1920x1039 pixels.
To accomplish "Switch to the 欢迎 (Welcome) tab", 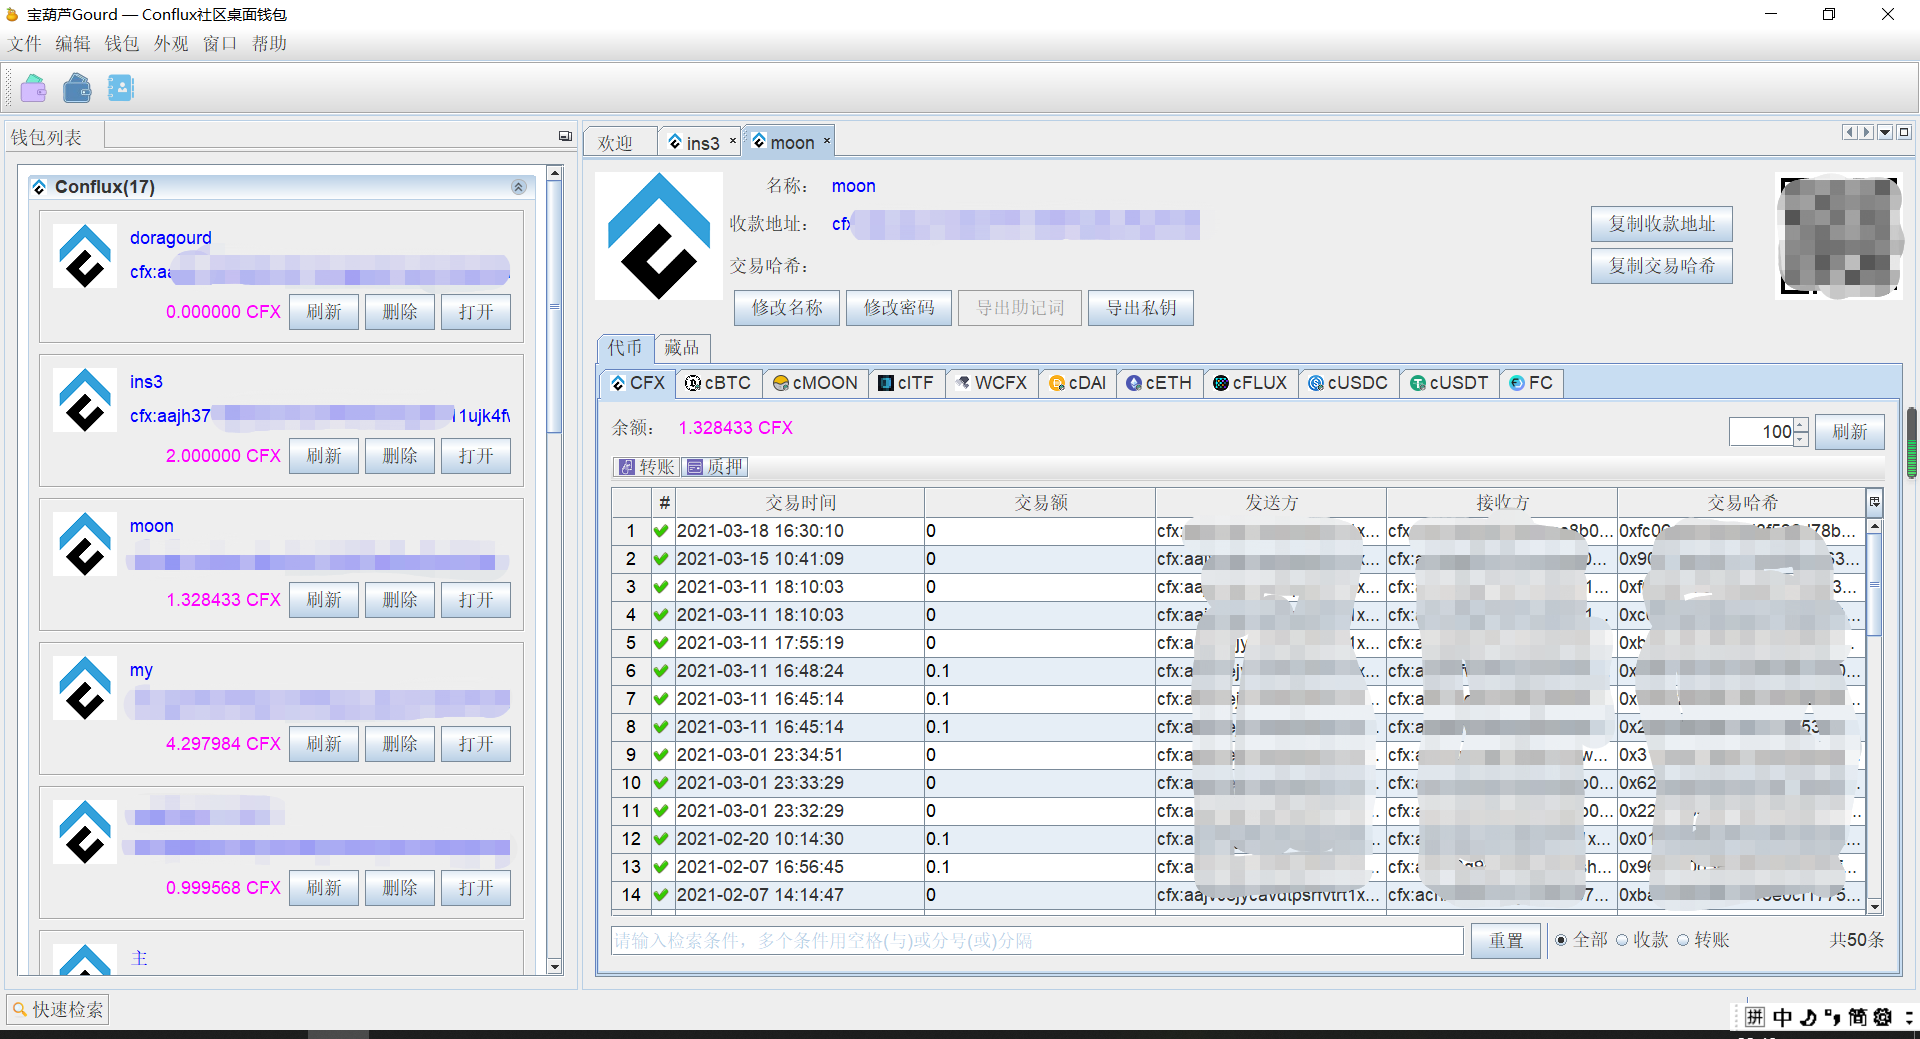I will click(620, 142).
